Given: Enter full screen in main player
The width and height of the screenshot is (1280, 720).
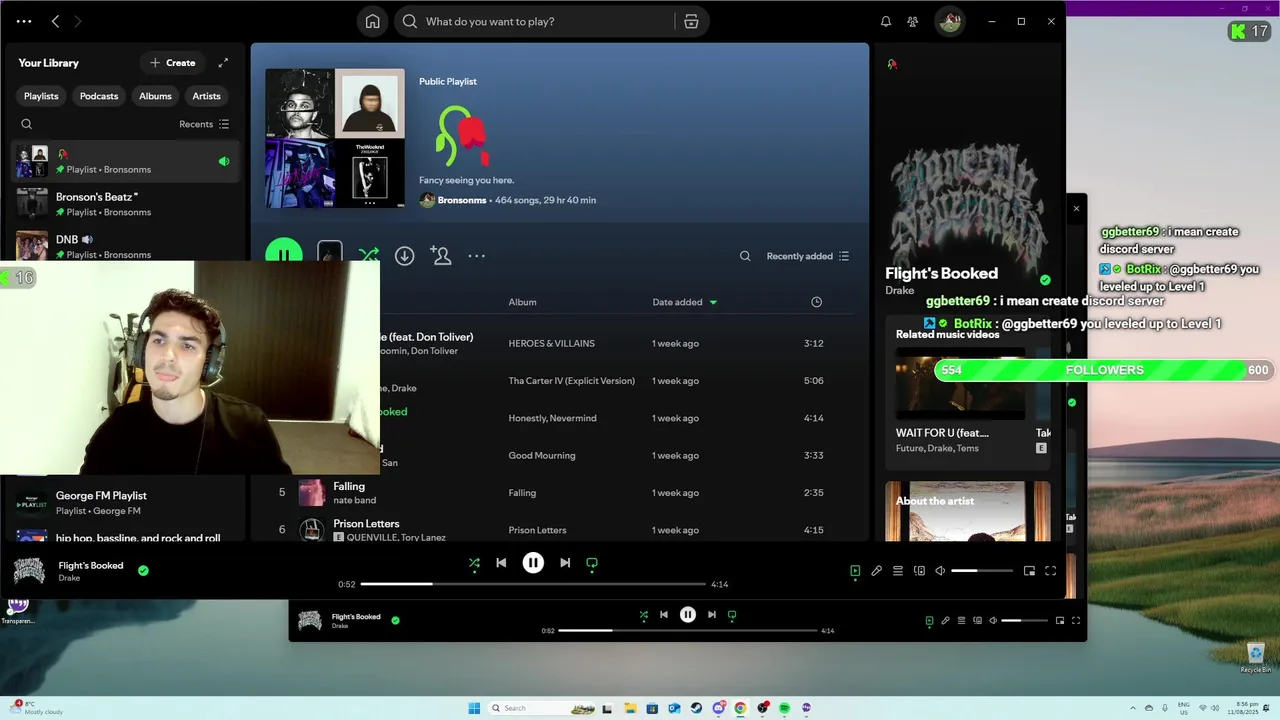Looking at the screenshot, I should 1050,571.
